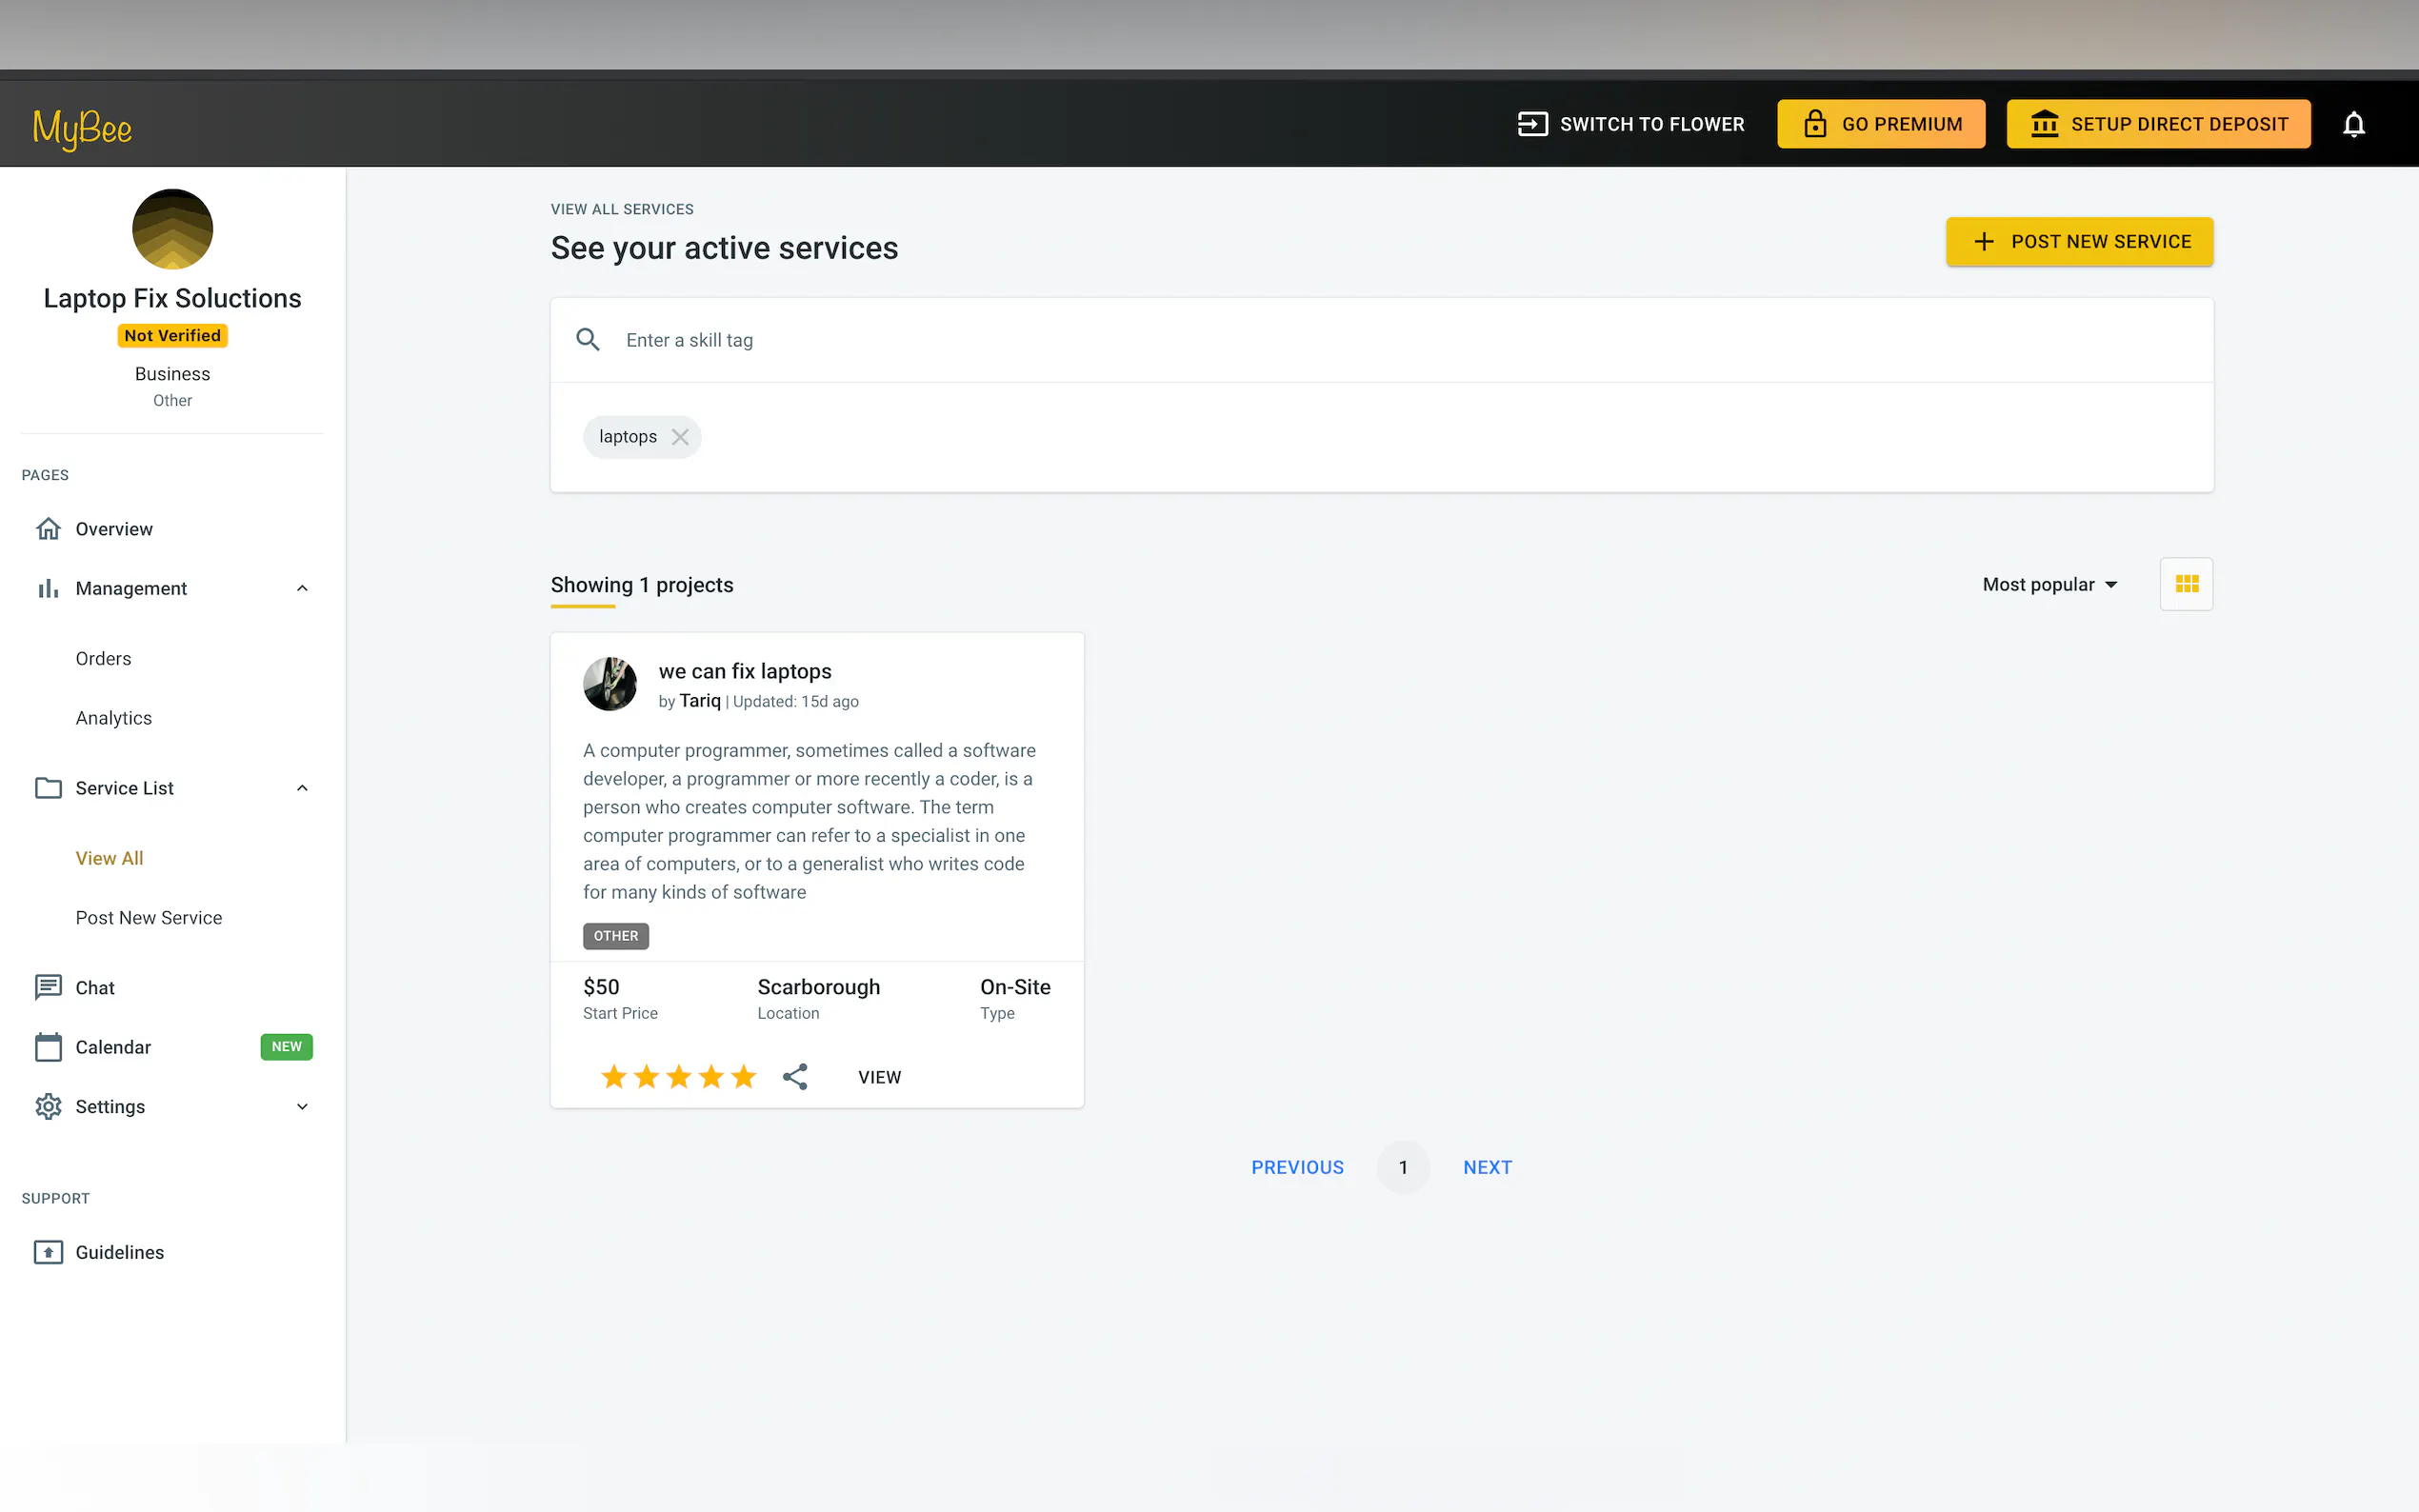Click the service author avatar thumbnail

pyautogui.click(x=610, y=684)
